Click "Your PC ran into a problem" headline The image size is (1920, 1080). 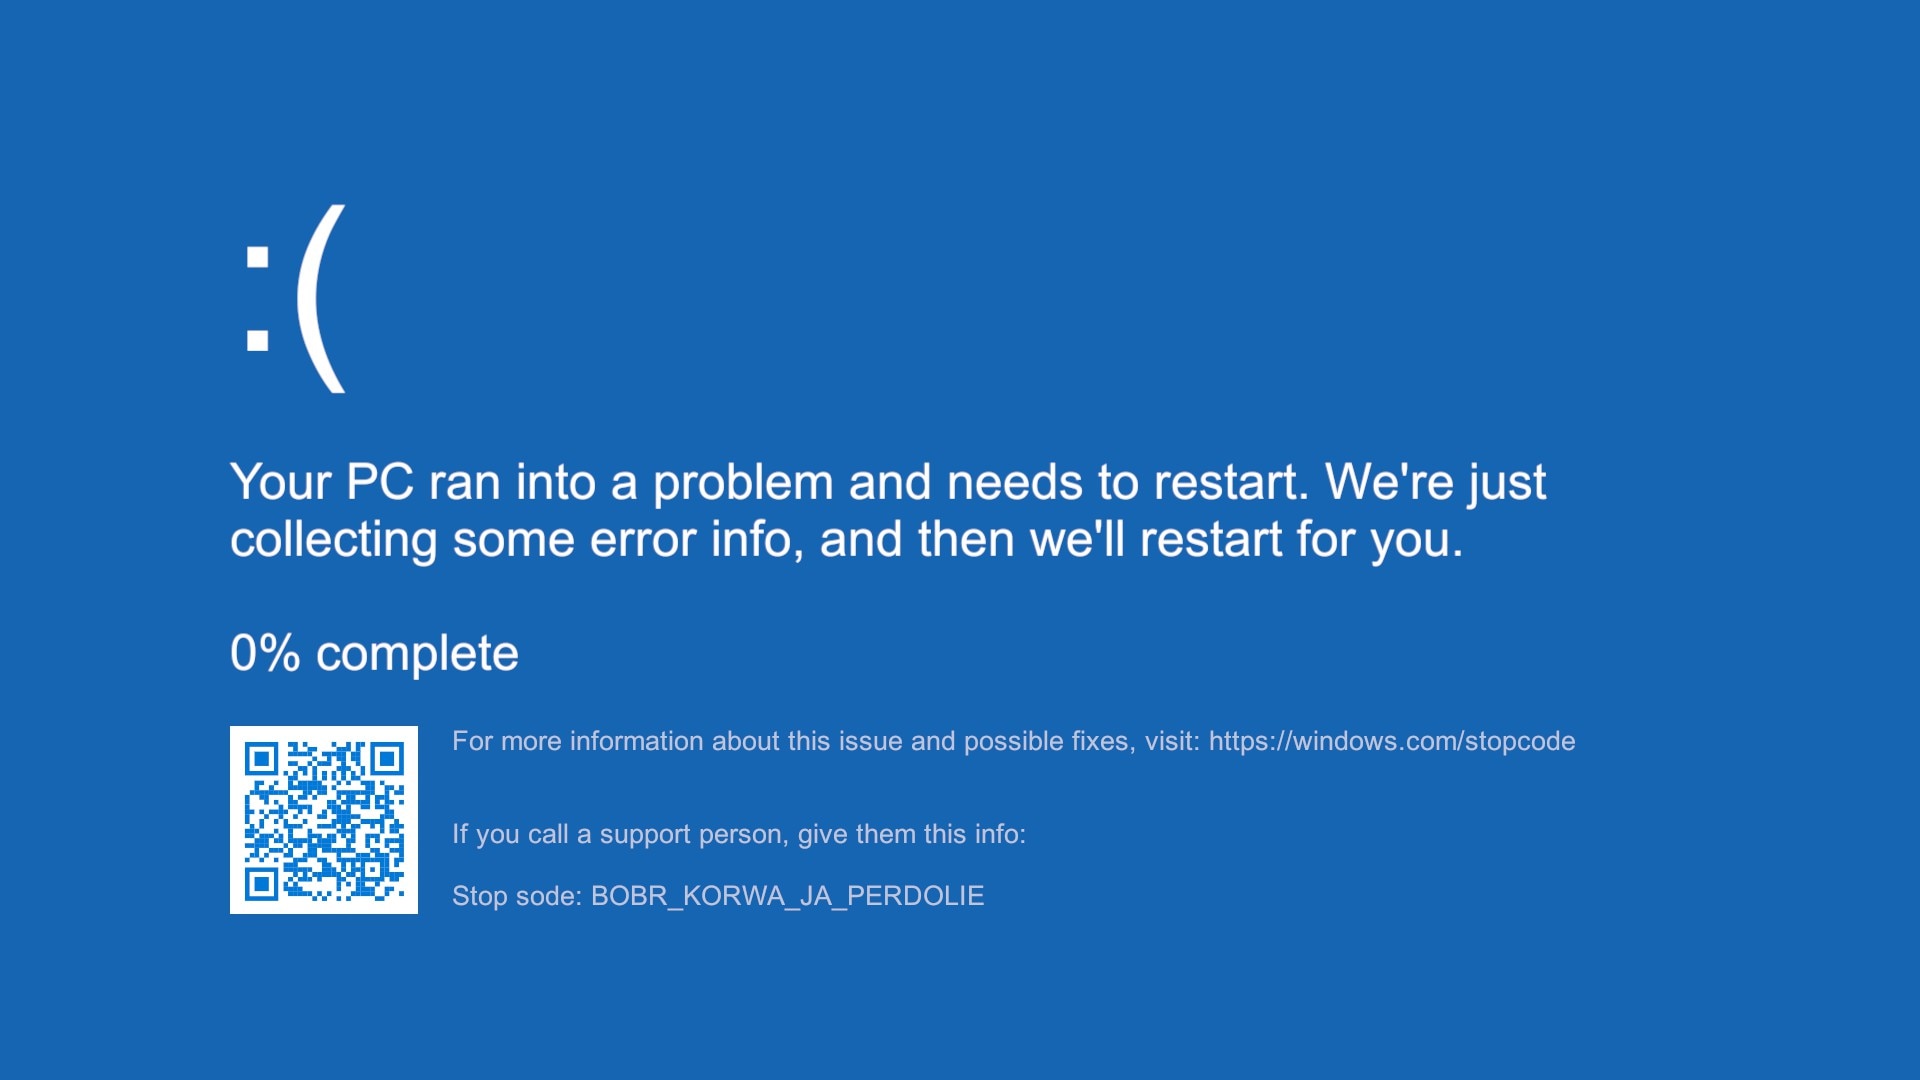531,483
